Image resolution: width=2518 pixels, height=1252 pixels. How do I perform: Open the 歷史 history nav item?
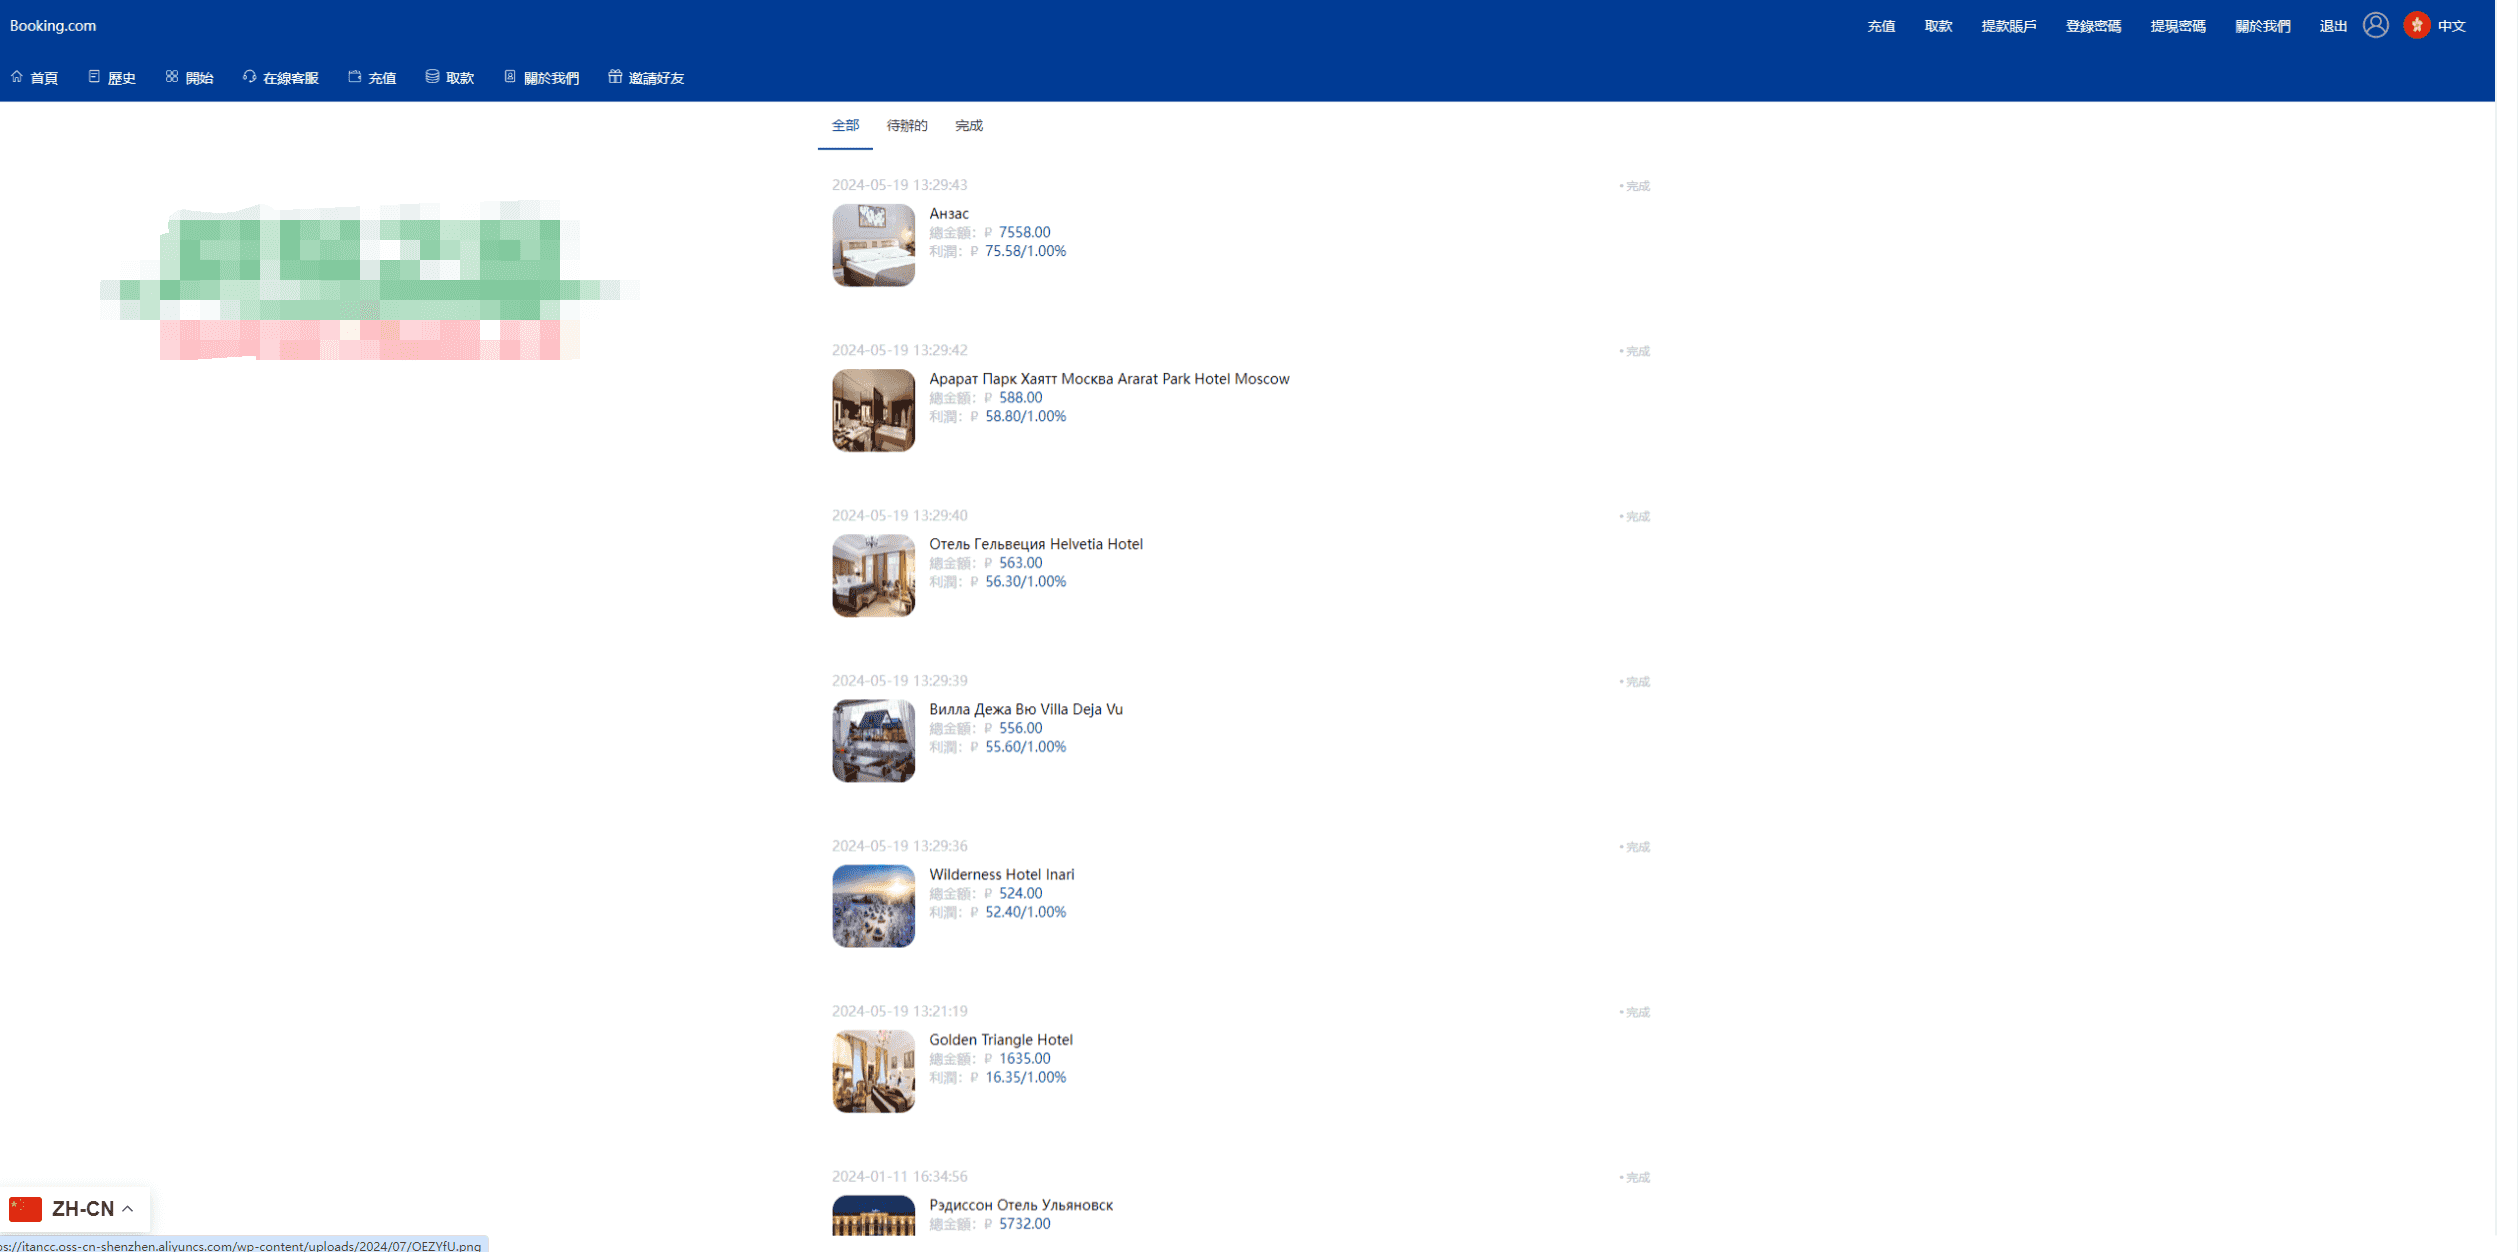tap(112, 78)
